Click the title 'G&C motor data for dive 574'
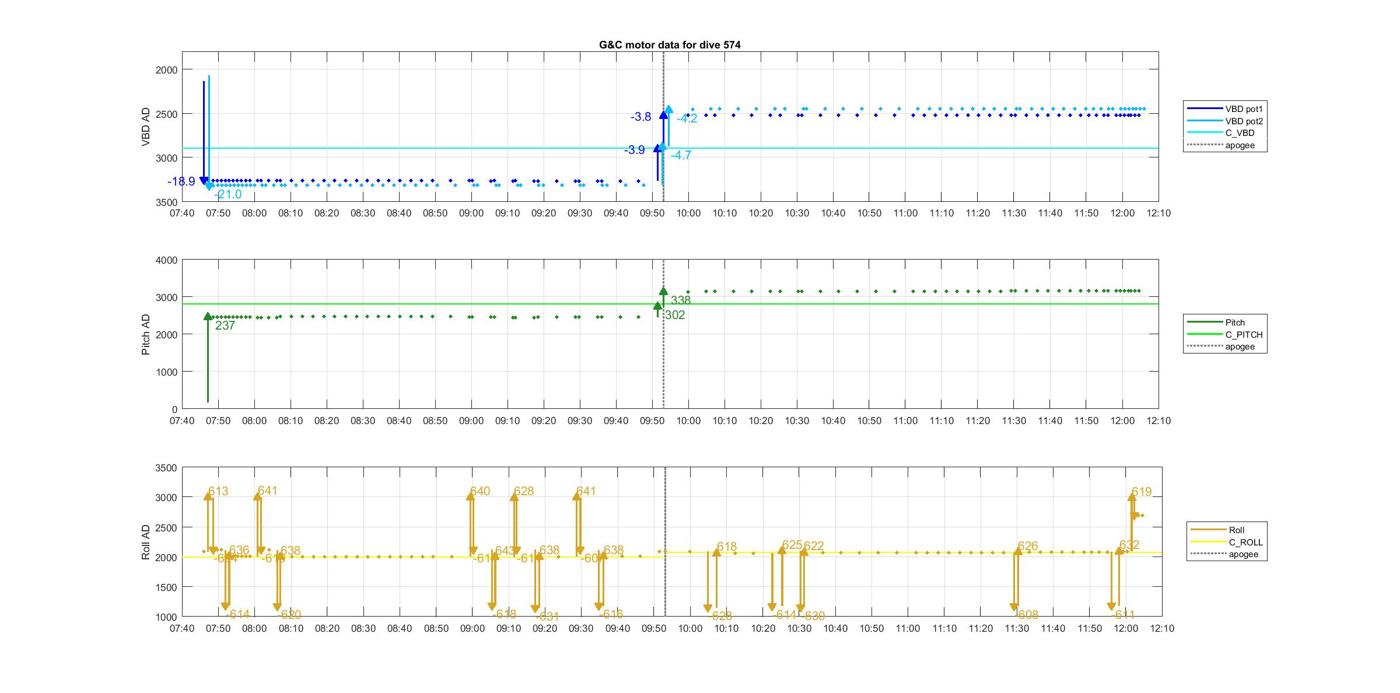This screenshot has height=693, width=1400. 670,45
